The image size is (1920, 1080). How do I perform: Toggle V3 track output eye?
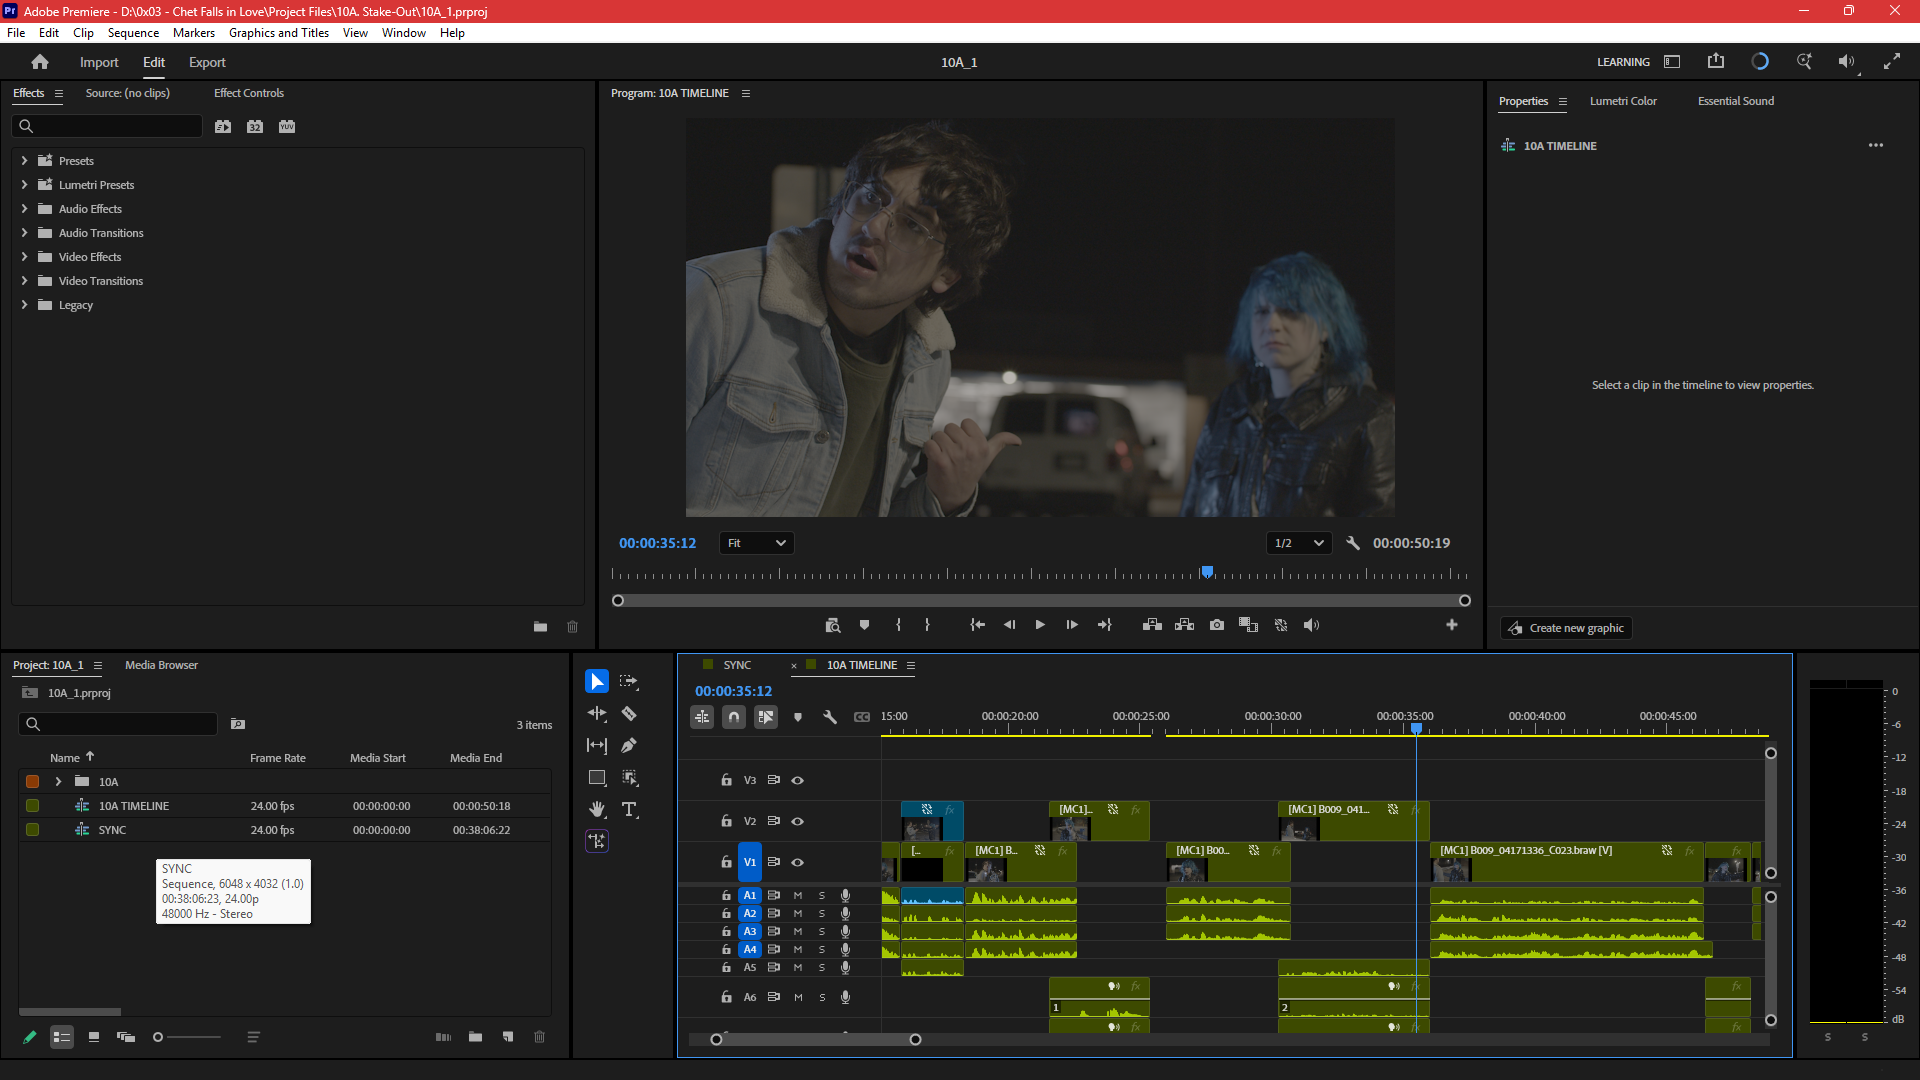click(798, 780)
